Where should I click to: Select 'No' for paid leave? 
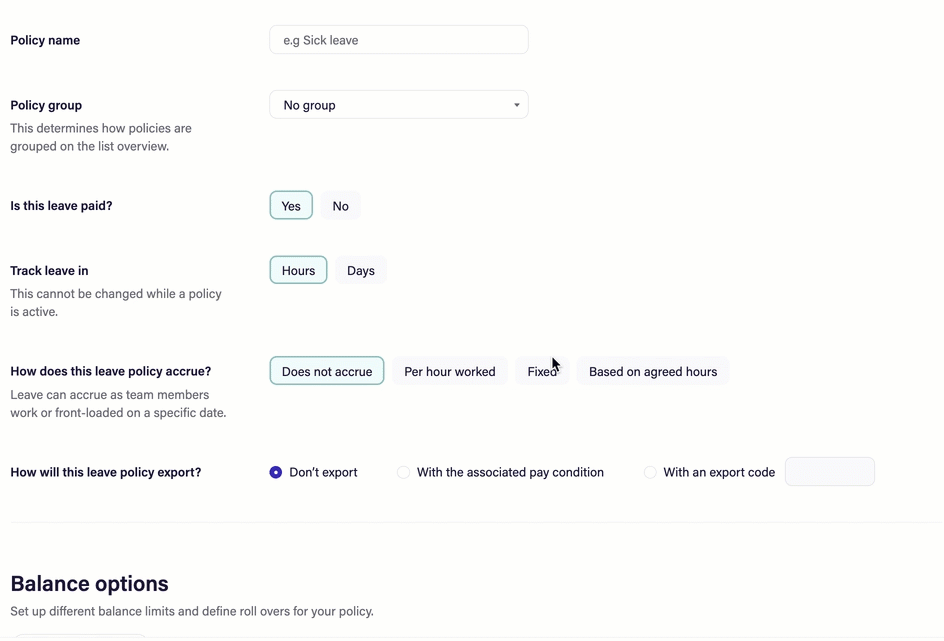[x=340, y=206]
